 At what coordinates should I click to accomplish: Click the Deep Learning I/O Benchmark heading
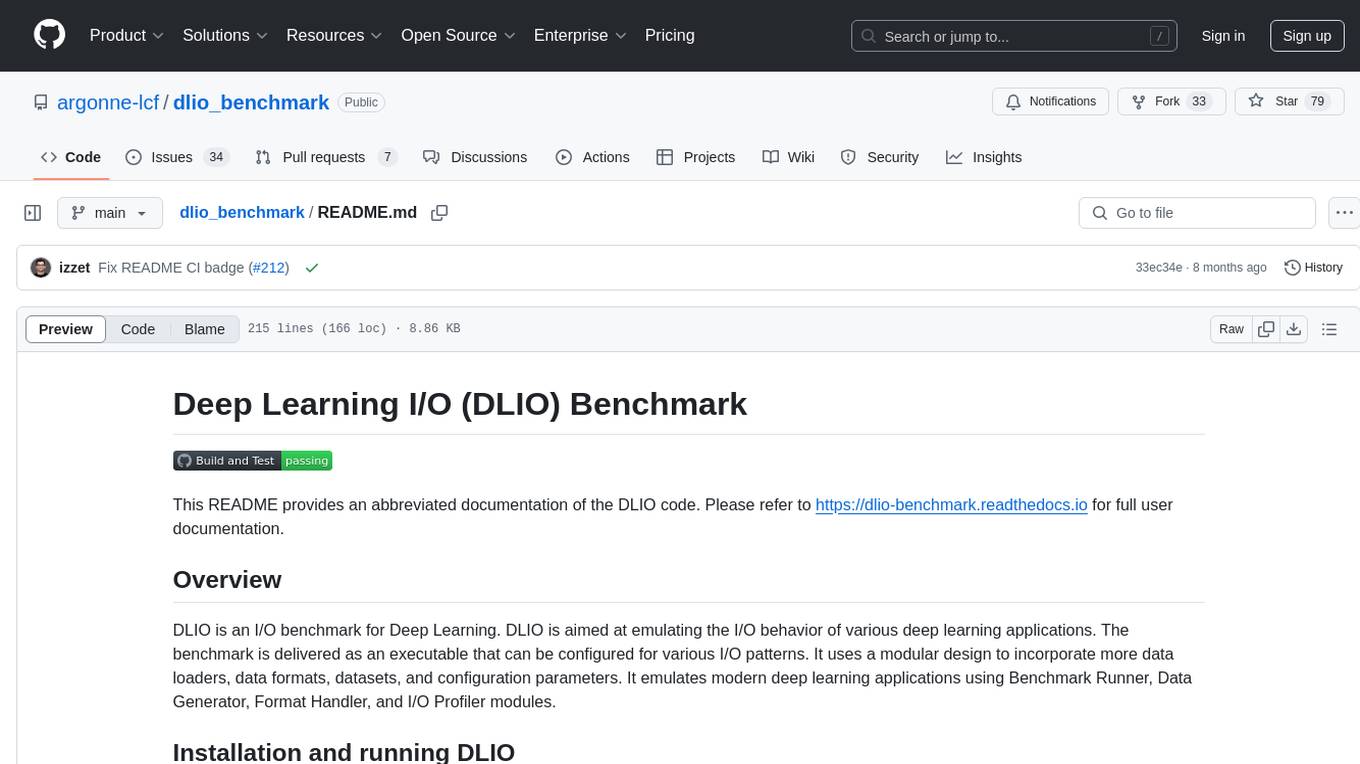[460, 403]
